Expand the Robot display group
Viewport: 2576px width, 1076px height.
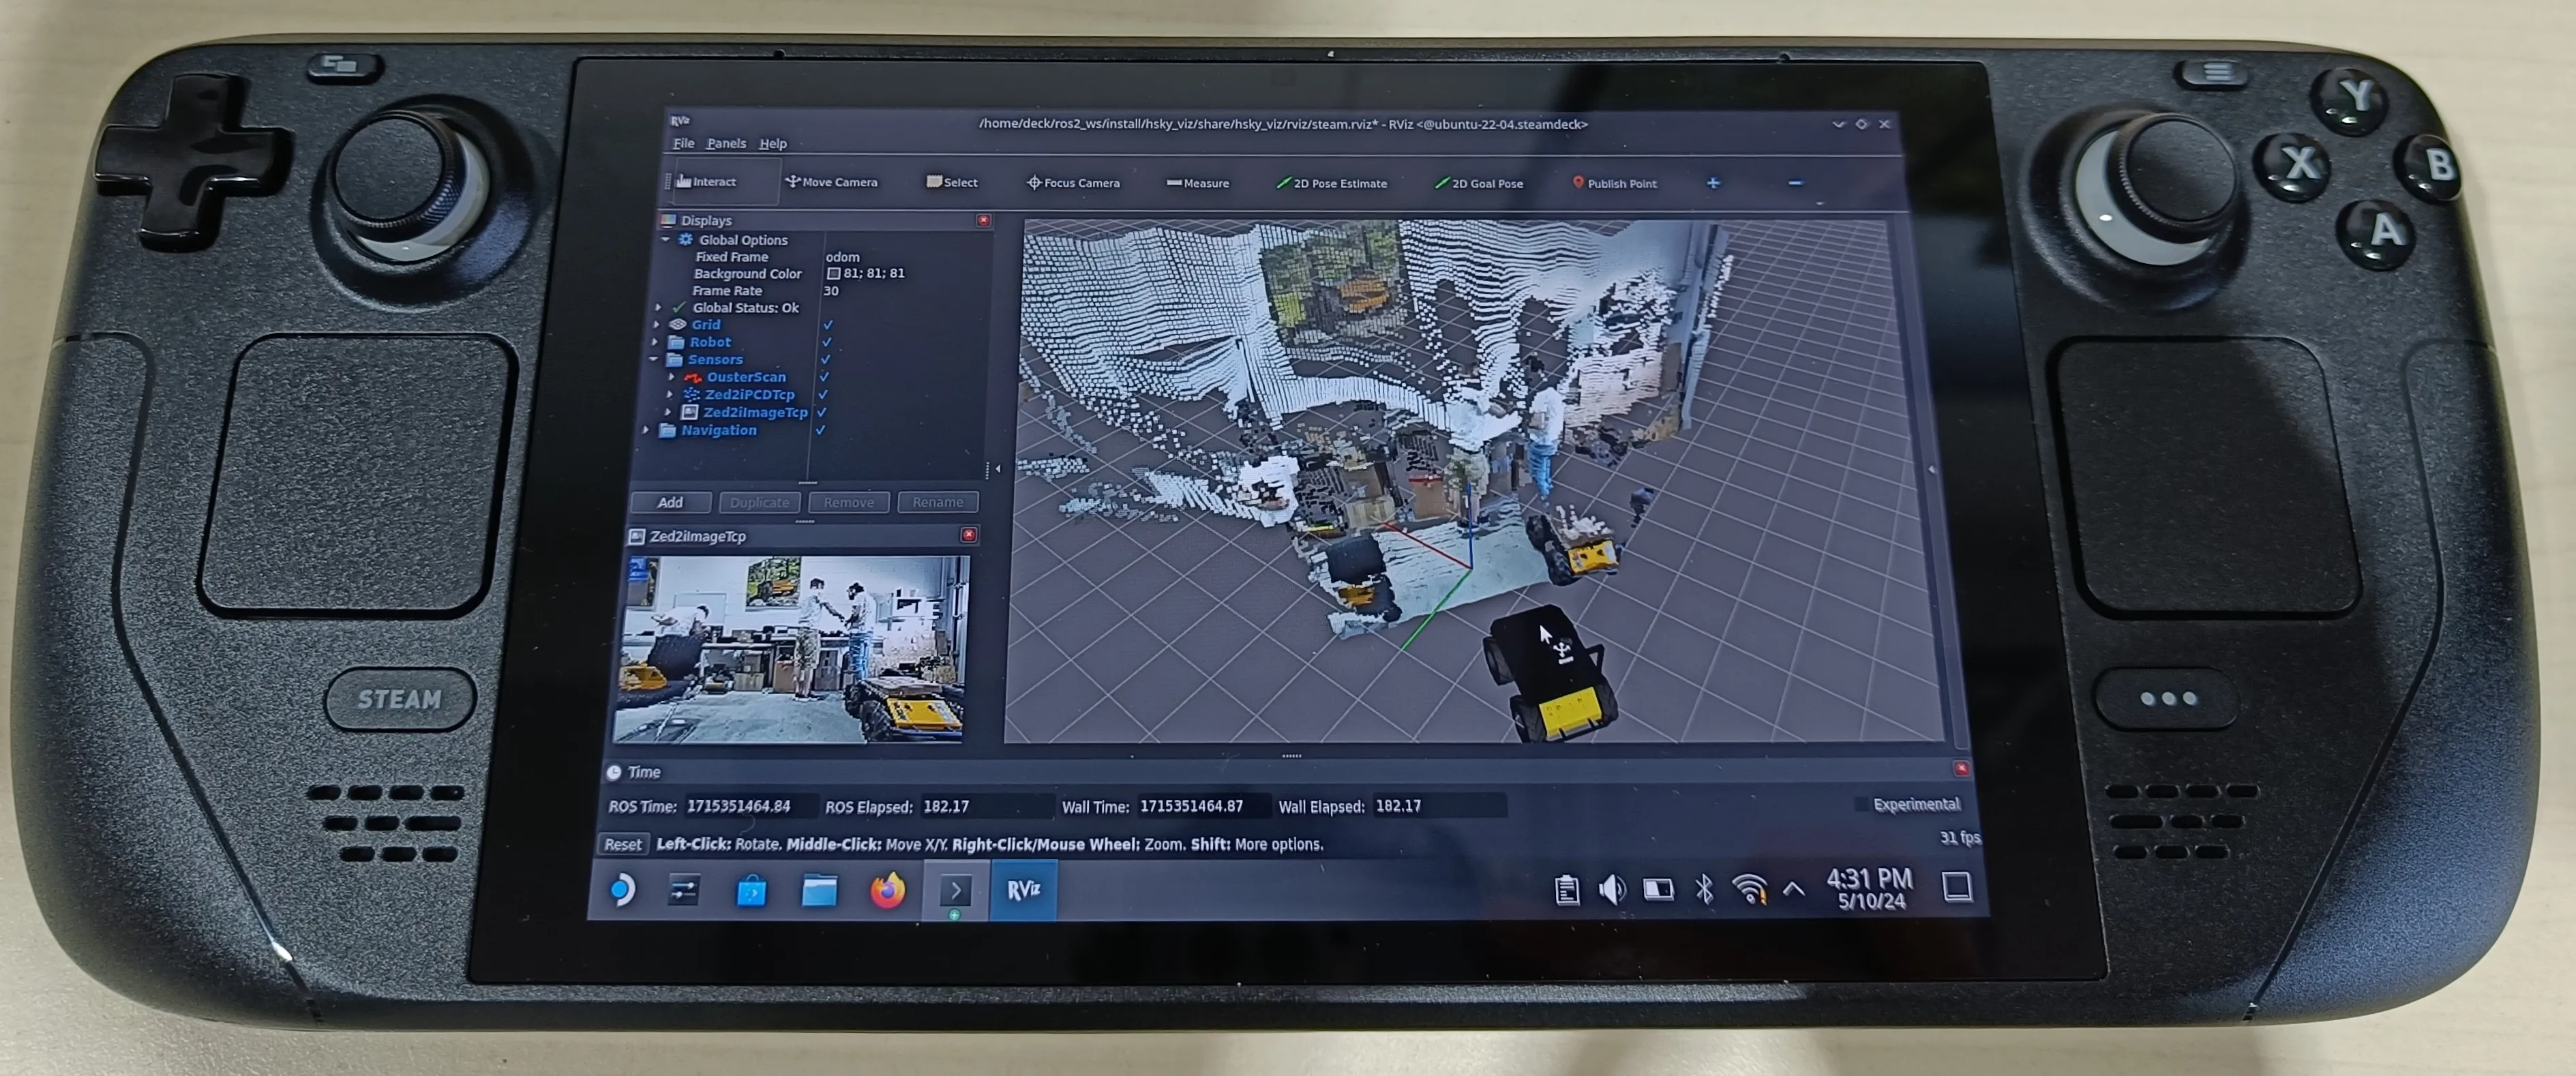(x=656, y=342)
